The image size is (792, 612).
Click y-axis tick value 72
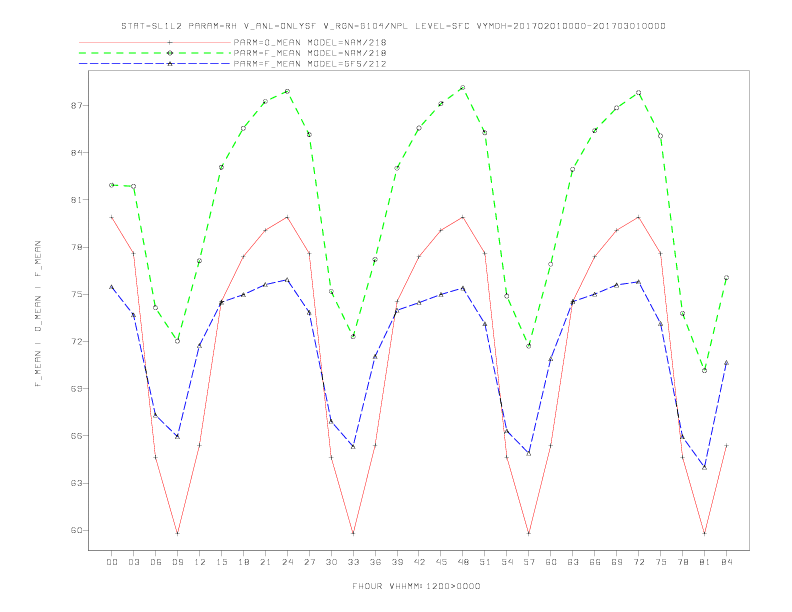coord(77,342)
